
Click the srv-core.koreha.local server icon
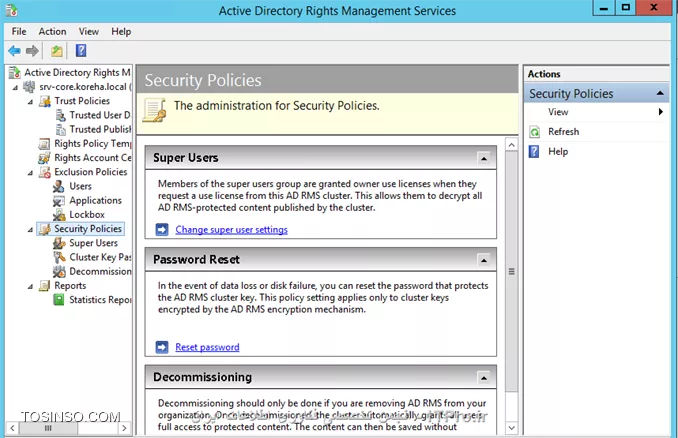pyautogui.click(x=29, y=87)
